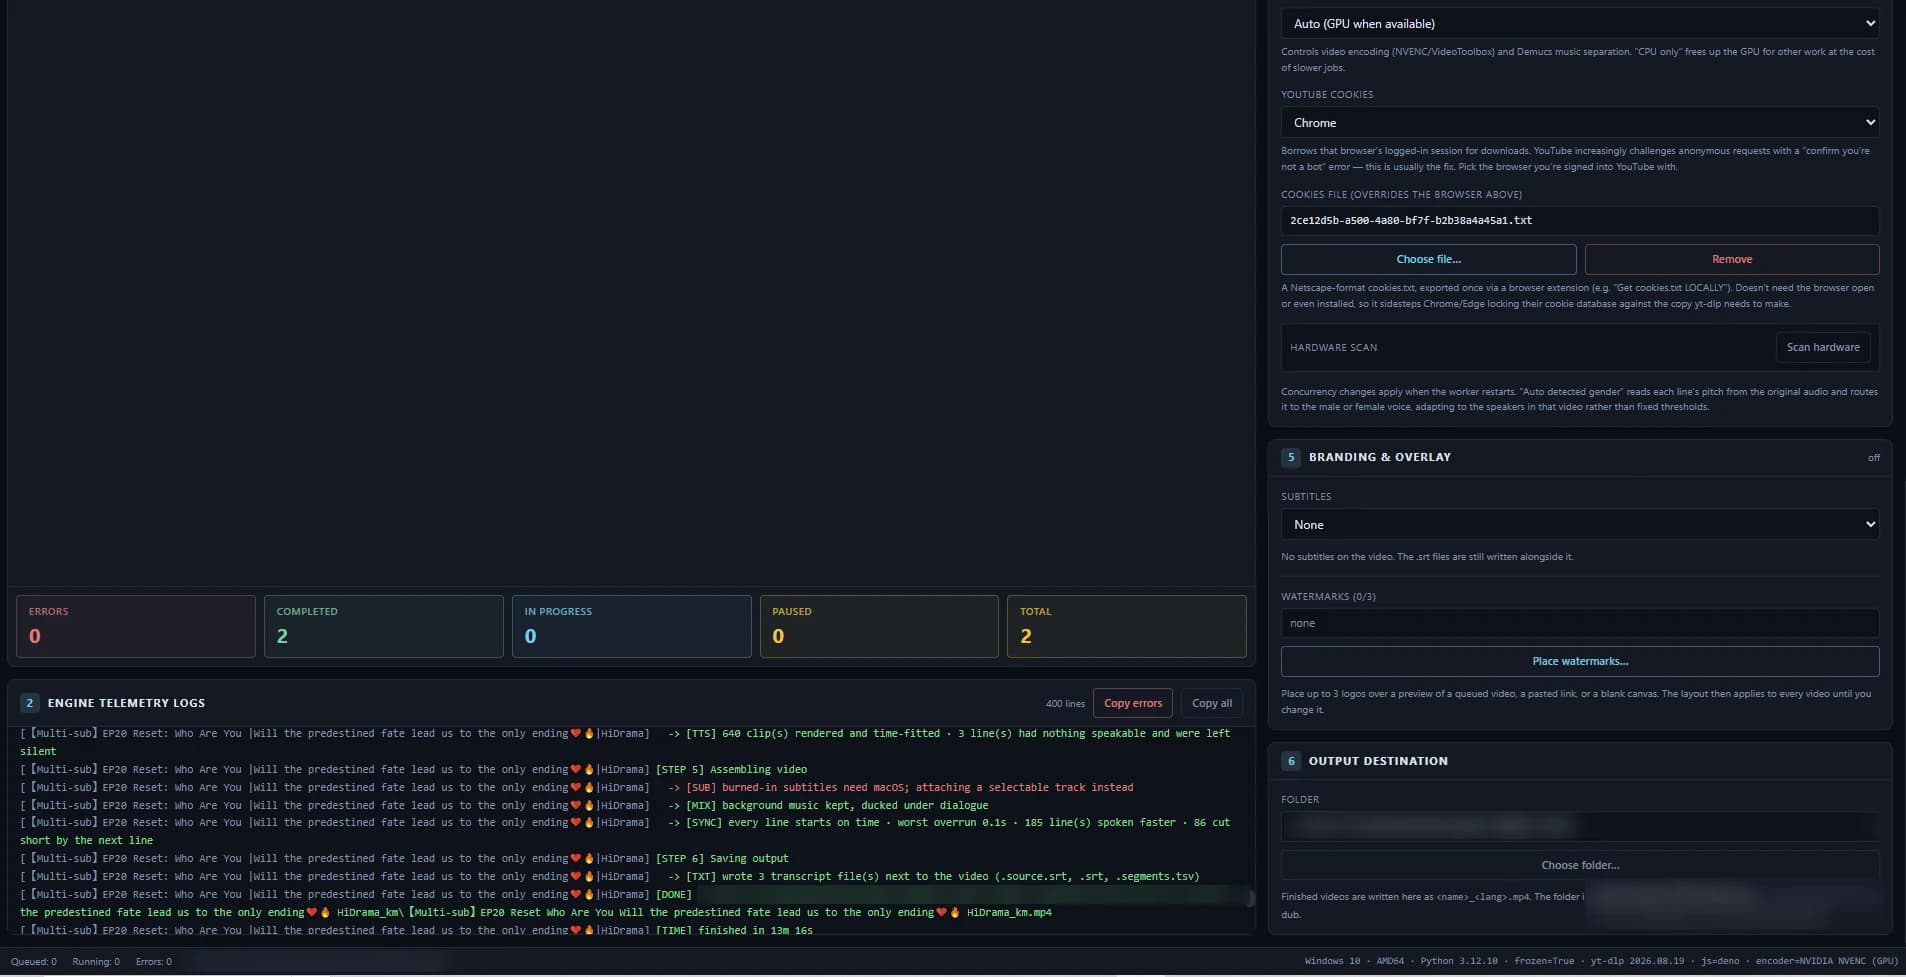
Task: Remove the selected cookies file
Action: (x=1731, y=259)
